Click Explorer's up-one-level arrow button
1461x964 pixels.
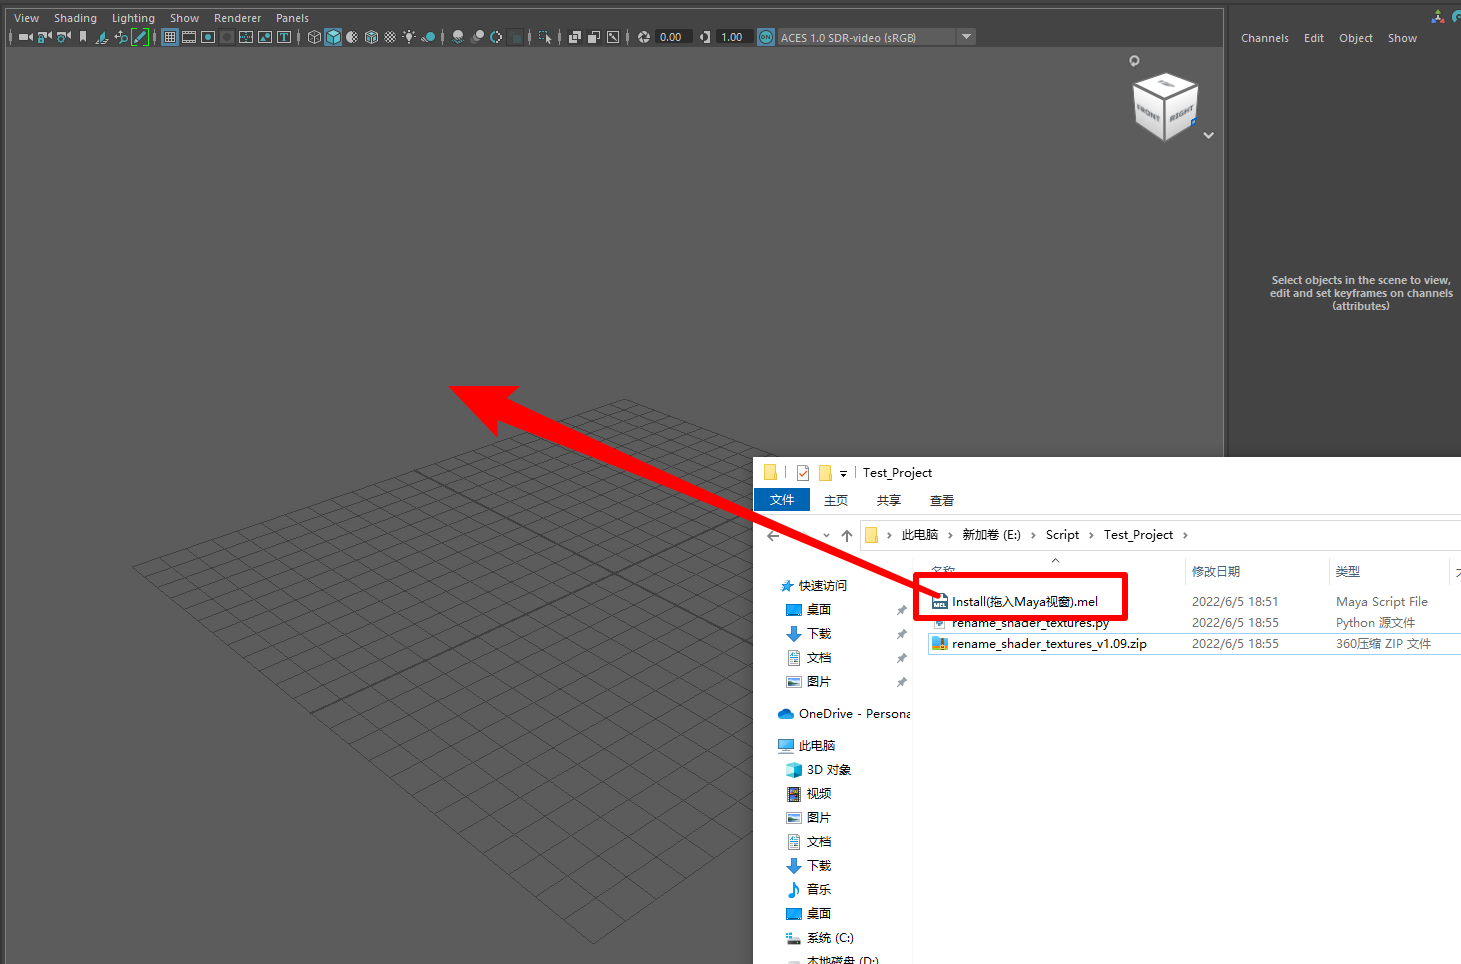pyautogui.click(x=847, y=536)
